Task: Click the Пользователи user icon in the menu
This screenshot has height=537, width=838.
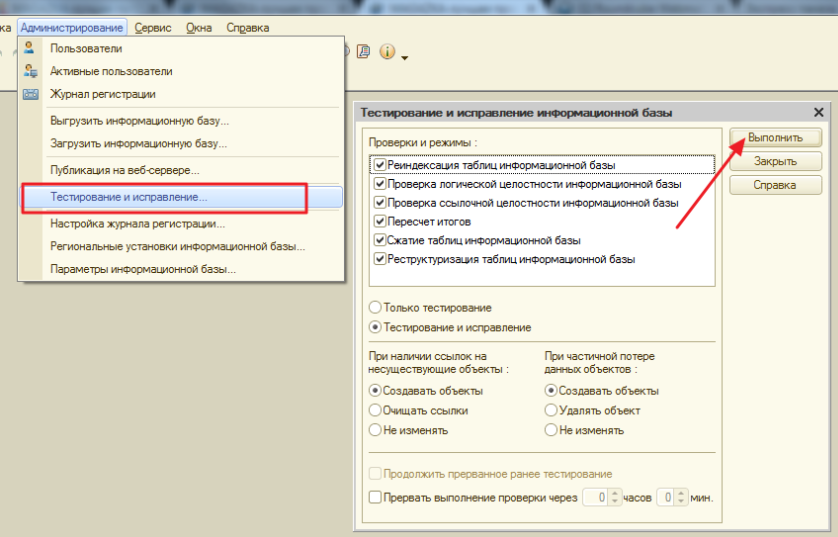Action: [29, 48]
